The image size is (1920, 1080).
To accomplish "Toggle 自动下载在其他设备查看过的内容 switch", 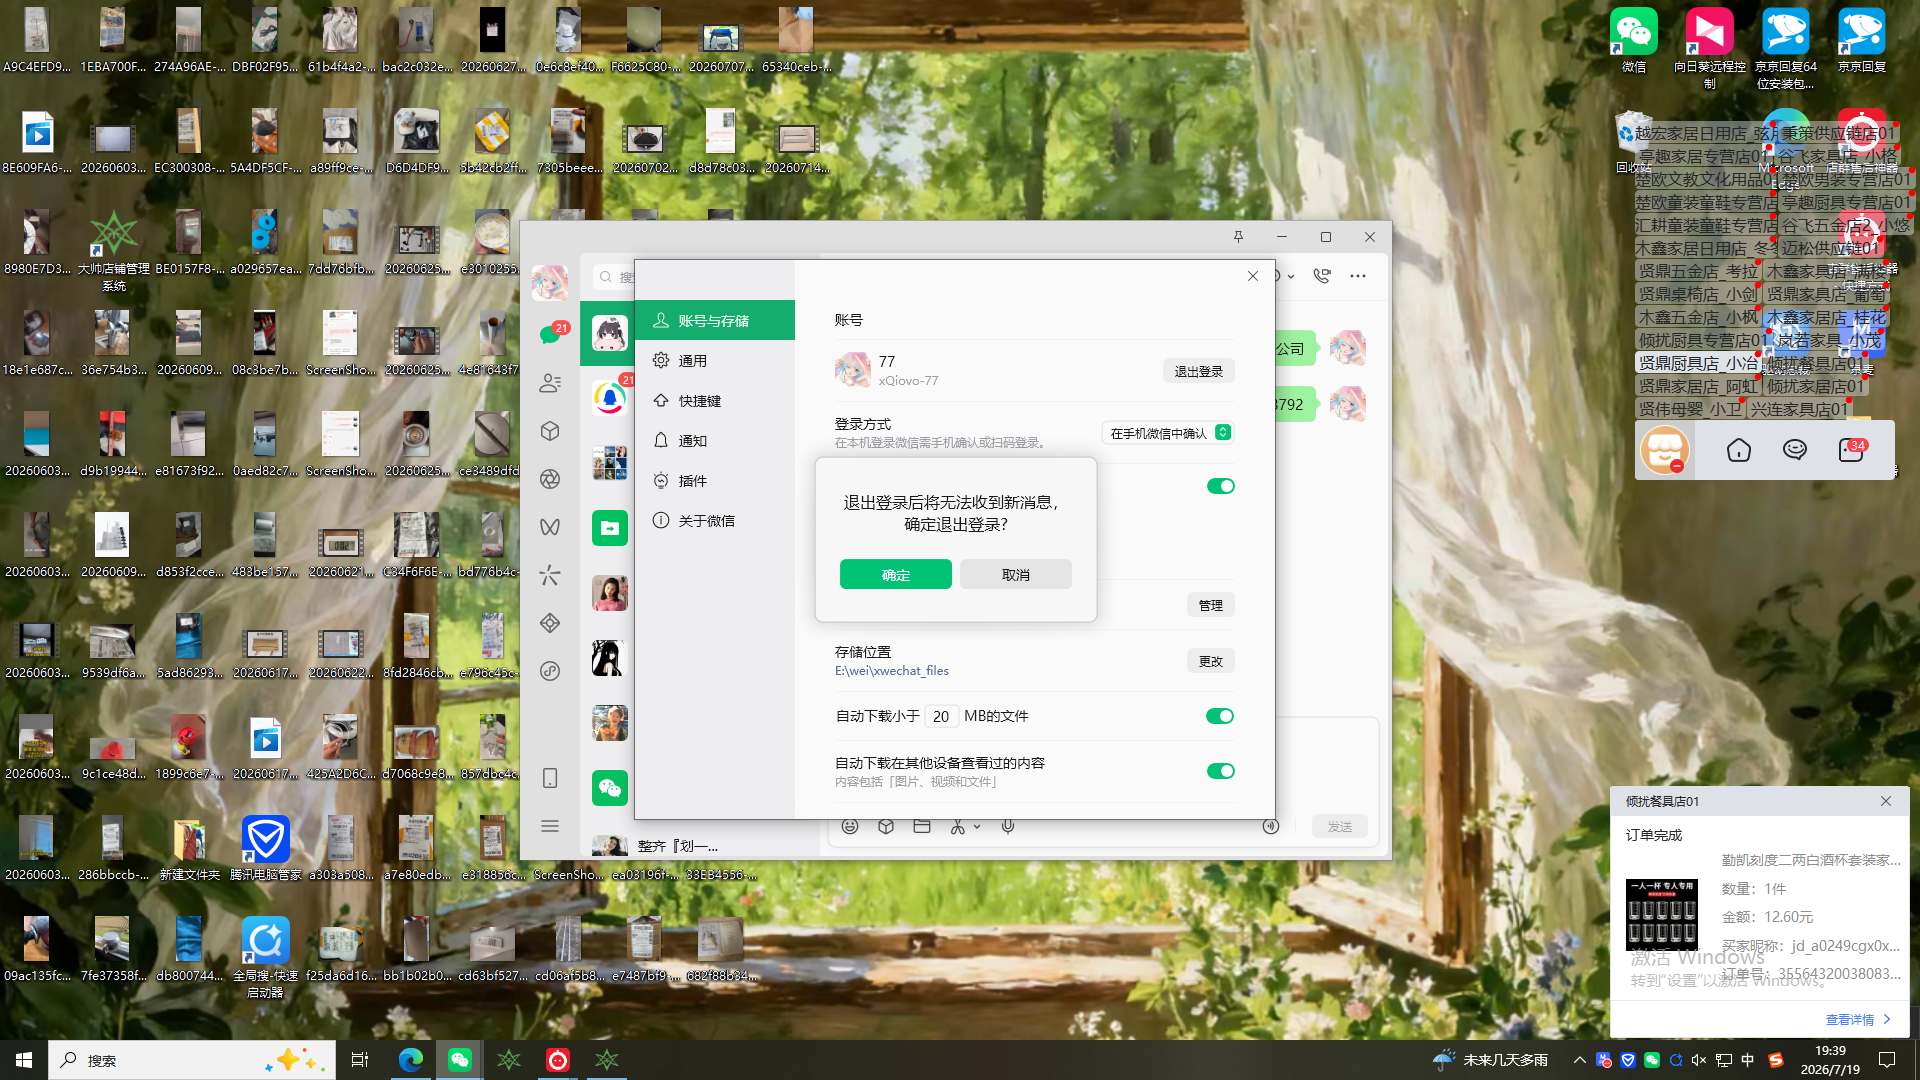I will [1220, 771].
